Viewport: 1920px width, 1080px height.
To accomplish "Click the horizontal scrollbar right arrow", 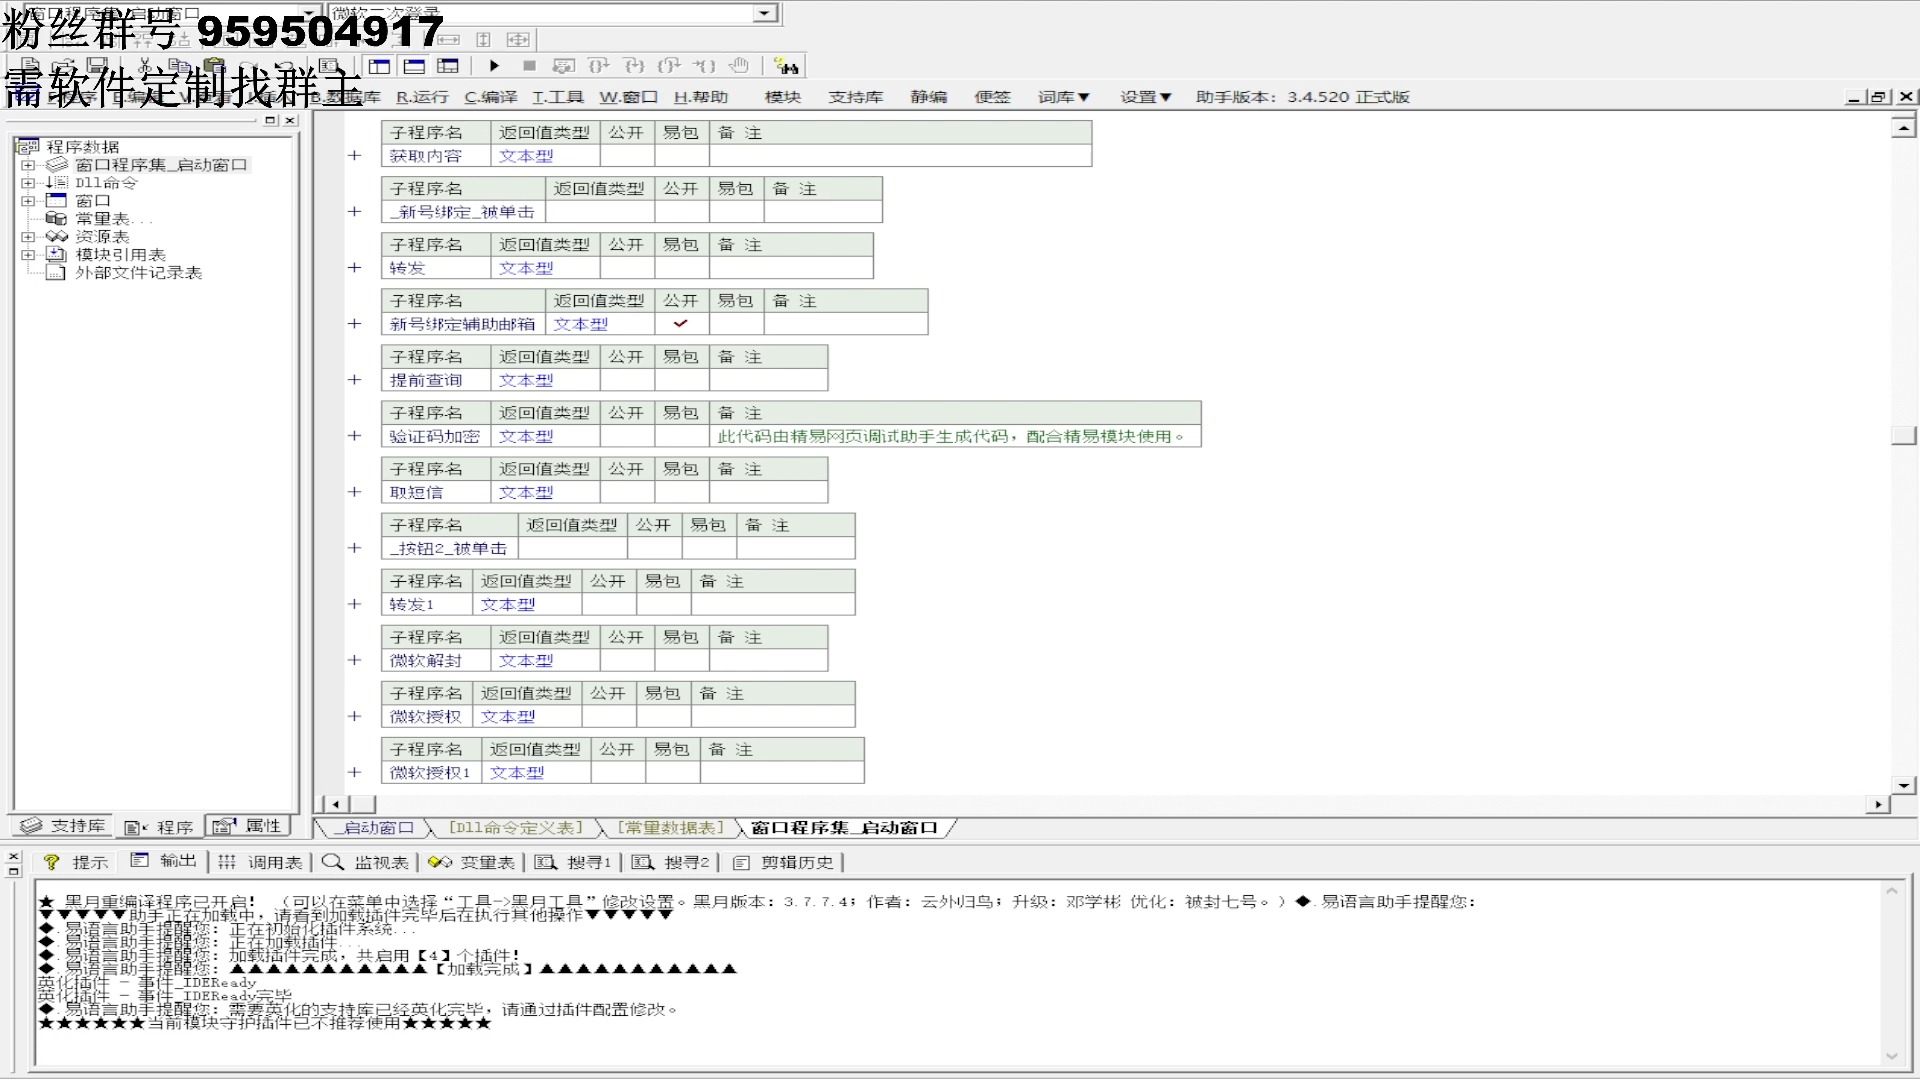I will point(1878,804).
